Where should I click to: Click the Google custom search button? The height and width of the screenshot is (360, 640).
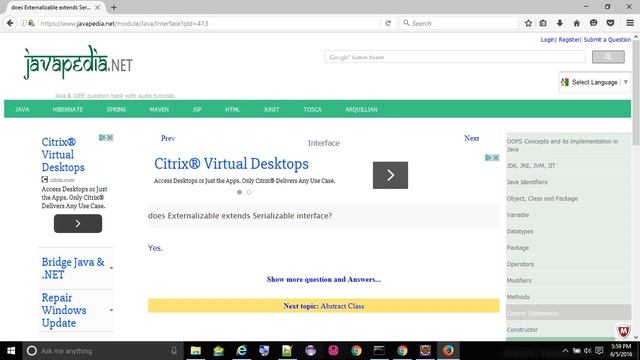click(608, 57)
